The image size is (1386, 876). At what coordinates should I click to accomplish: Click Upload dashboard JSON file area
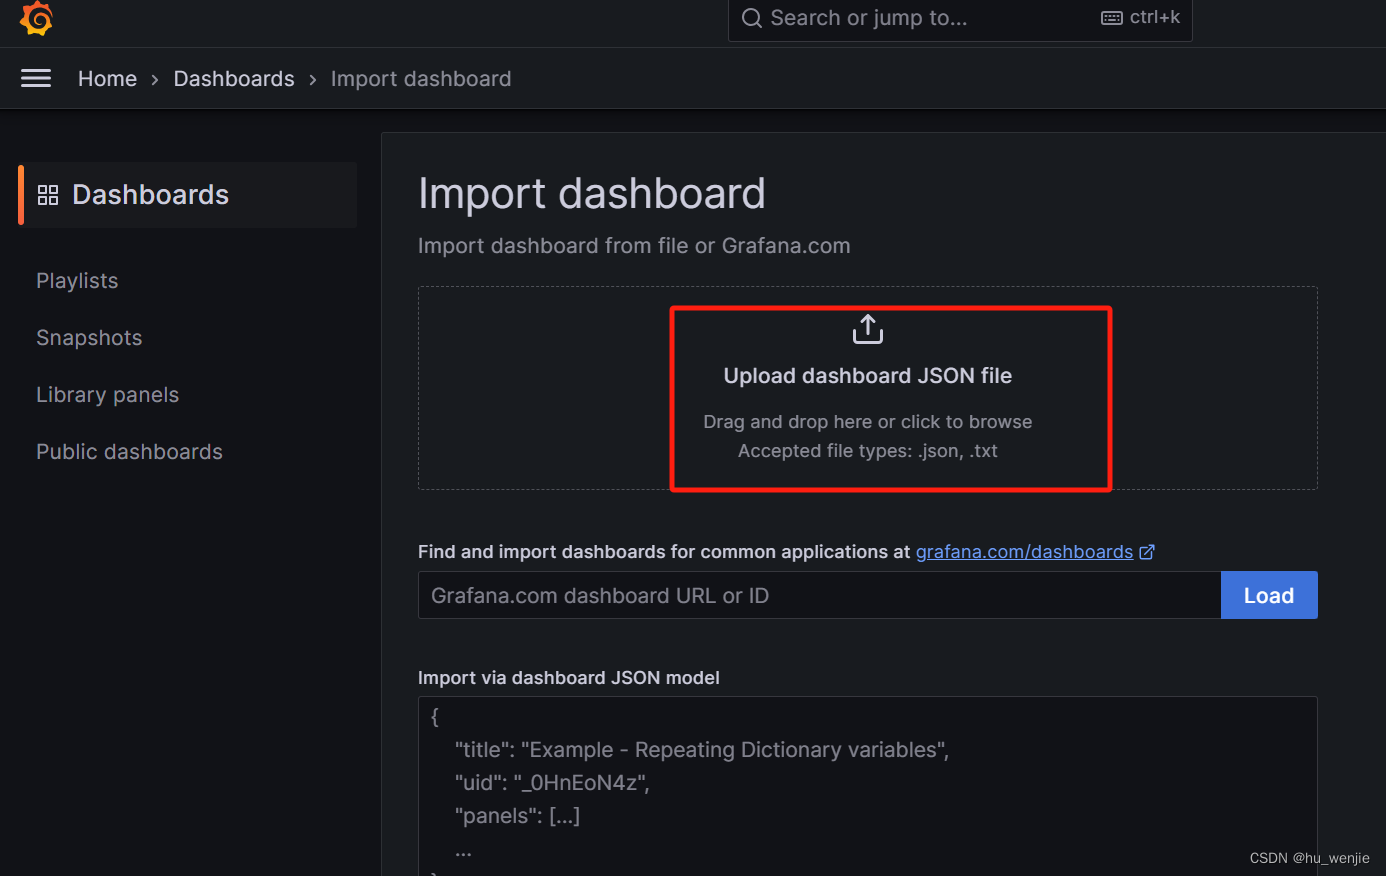click(868, 388)
